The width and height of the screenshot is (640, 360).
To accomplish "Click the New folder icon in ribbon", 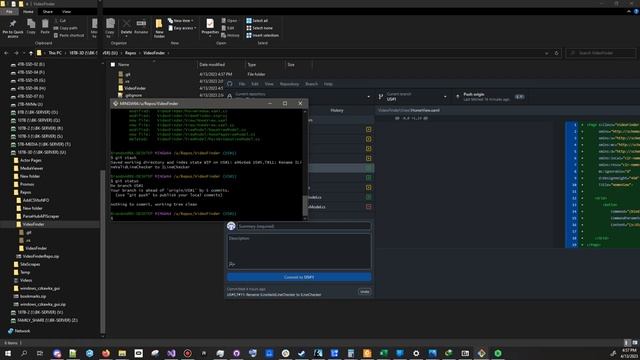I will [159, 28].
